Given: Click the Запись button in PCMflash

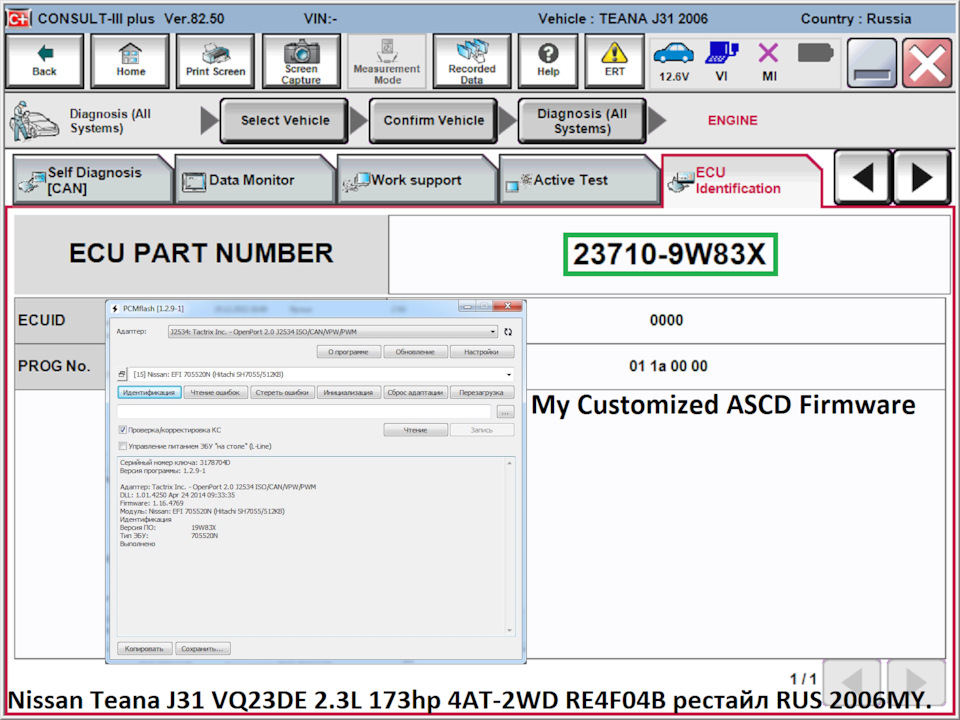Looking at the screenshot, I should (482, 430).
